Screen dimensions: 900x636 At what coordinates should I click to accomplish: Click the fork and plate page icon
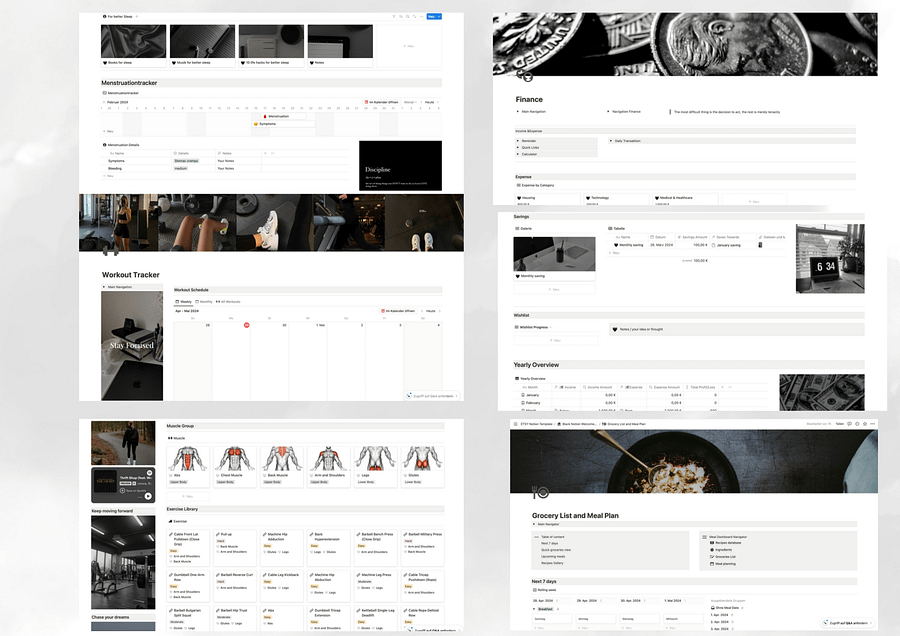(540, 492)
